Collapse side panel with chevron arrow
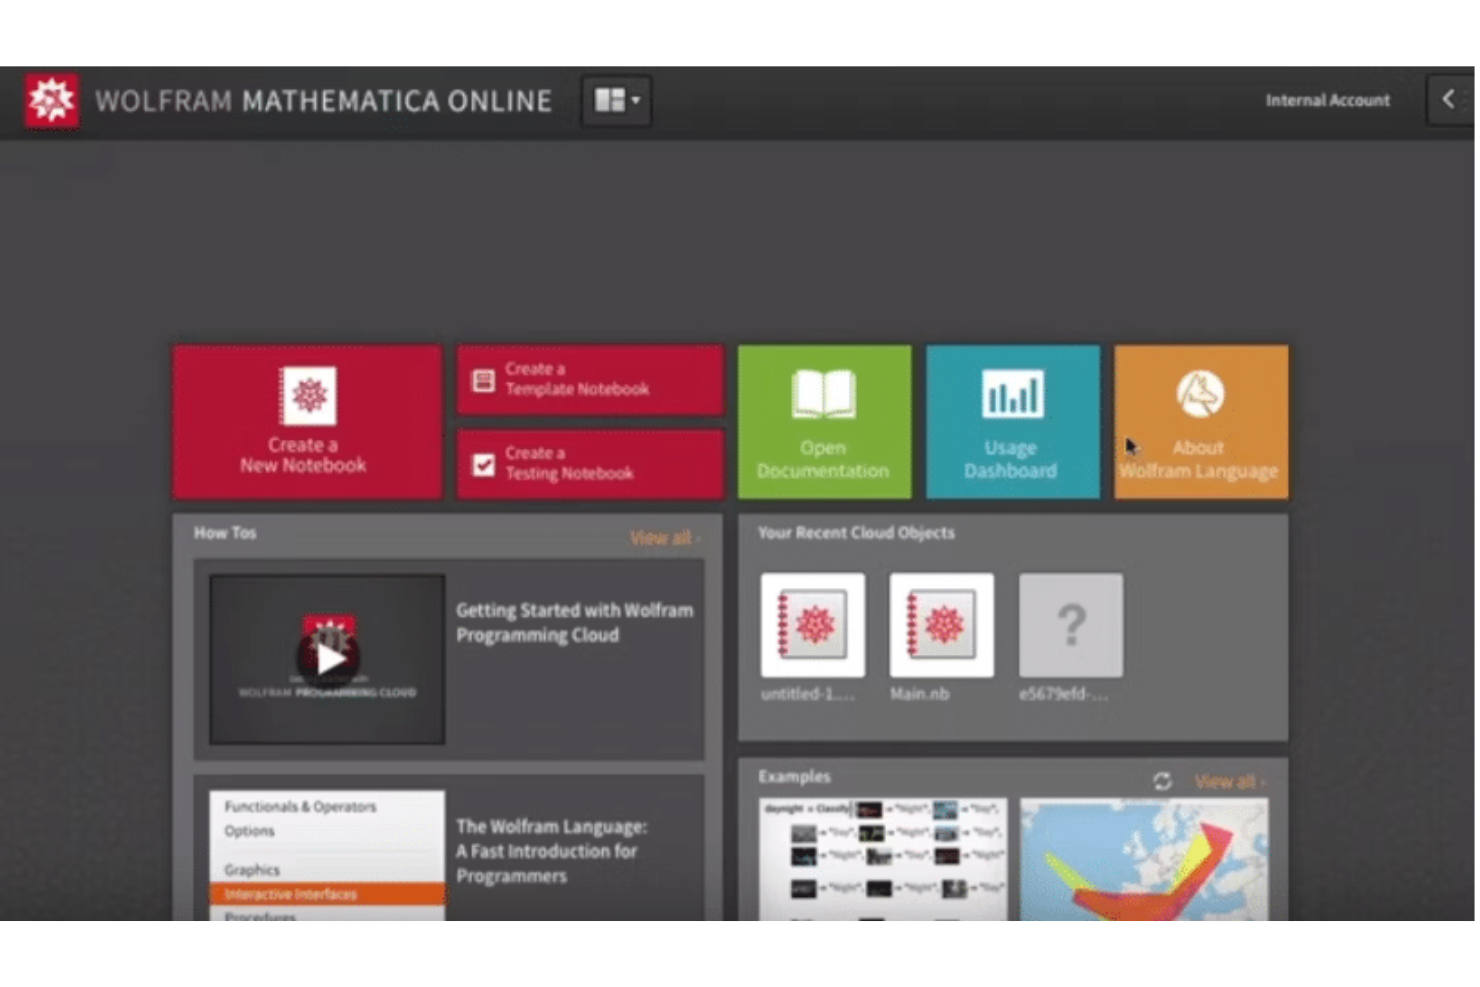Viewport: 1480px width, 987px height. click(1448, 100)
